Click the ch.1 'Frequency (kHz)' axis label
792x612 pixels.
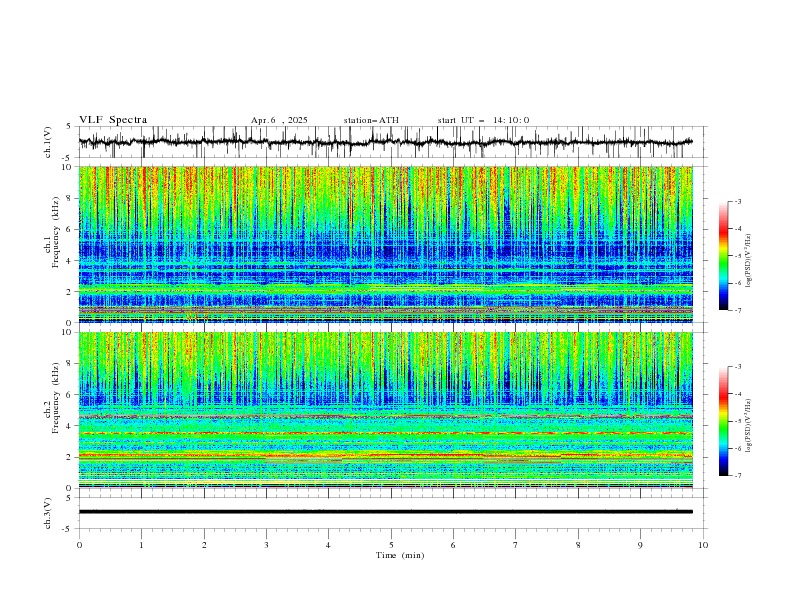coord(56,233)
